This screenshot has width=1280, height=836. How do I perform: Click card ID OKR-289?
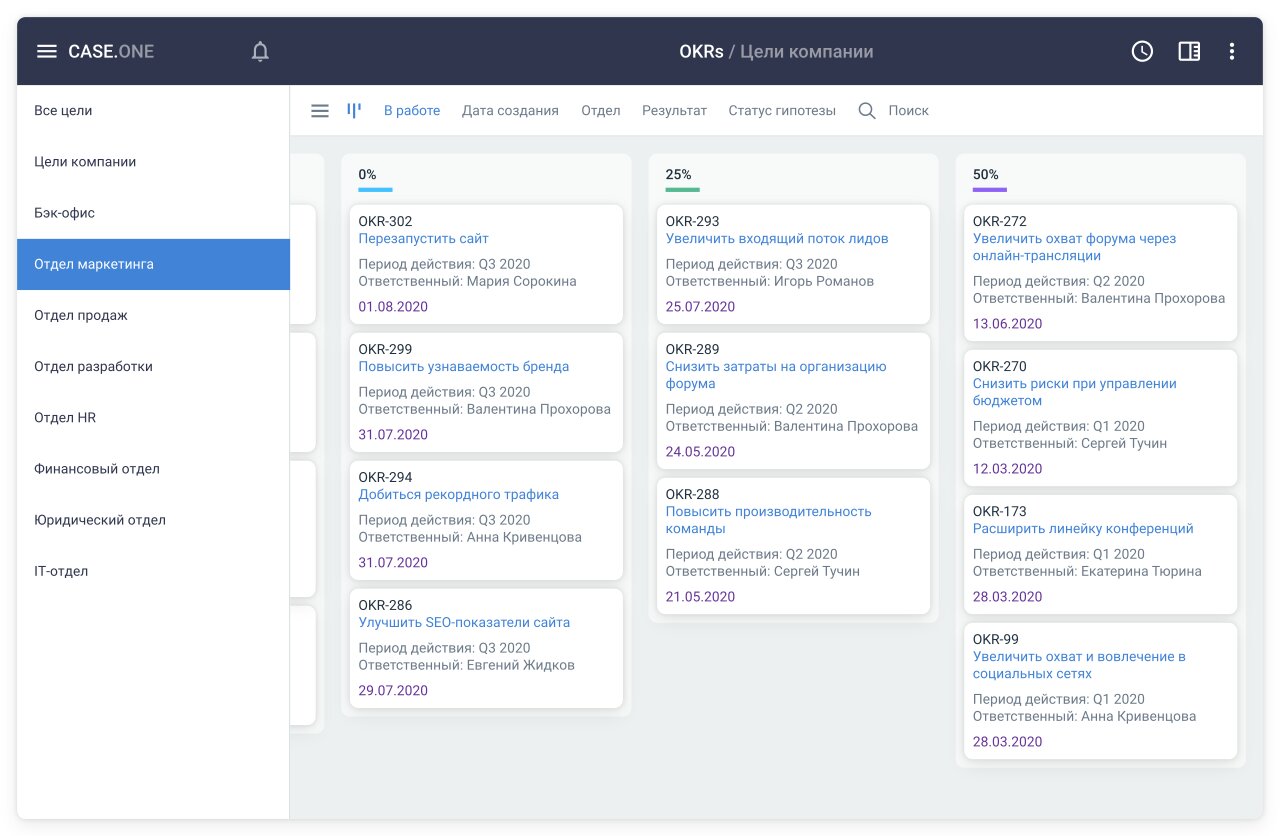coord(693,350)
